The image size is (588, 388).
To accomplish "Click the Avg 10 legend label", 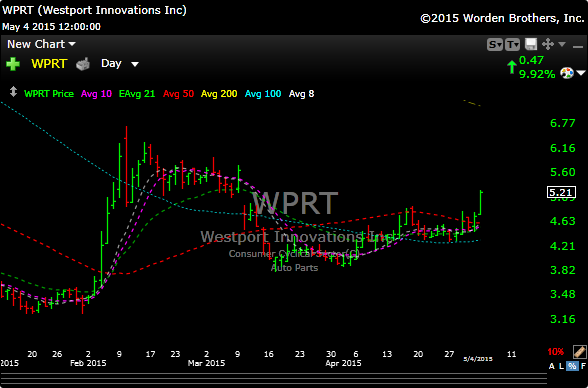I will pos(96,94).
